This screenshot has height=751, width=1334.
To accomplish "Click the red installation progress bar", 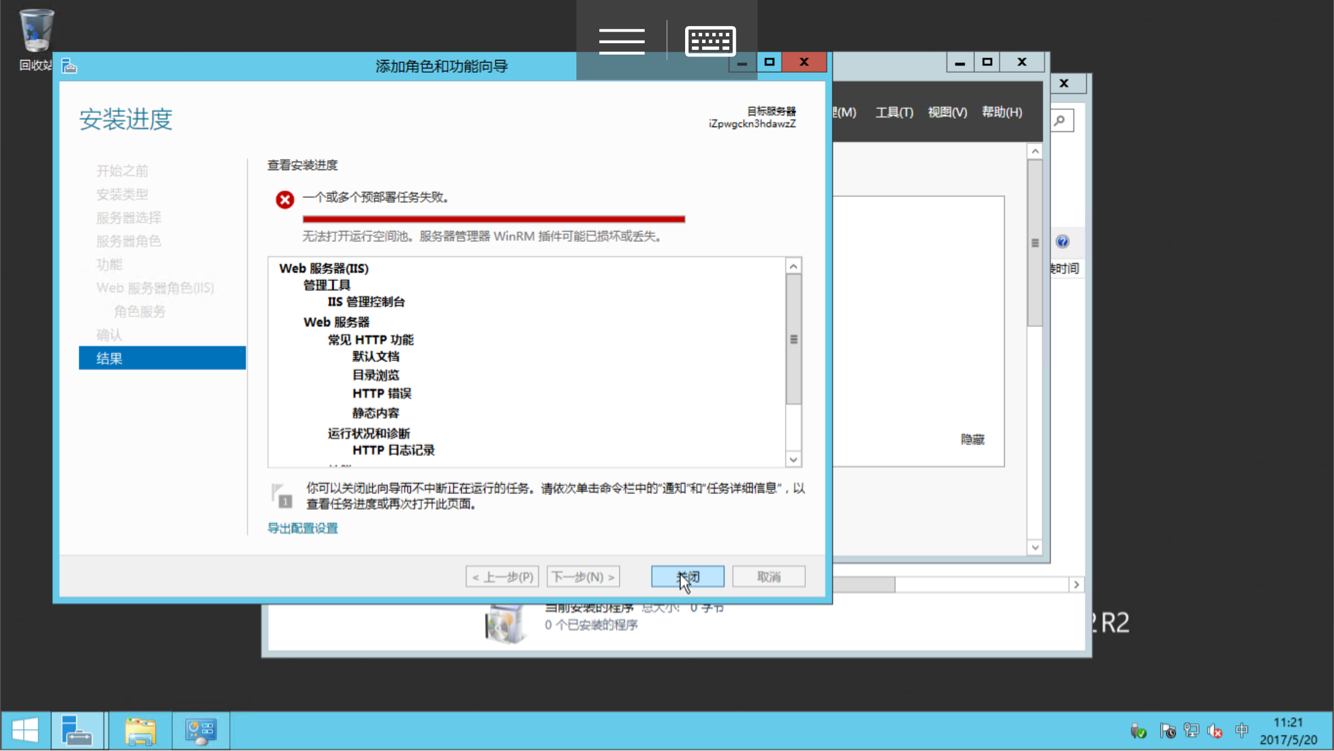I will coord(494,219).
